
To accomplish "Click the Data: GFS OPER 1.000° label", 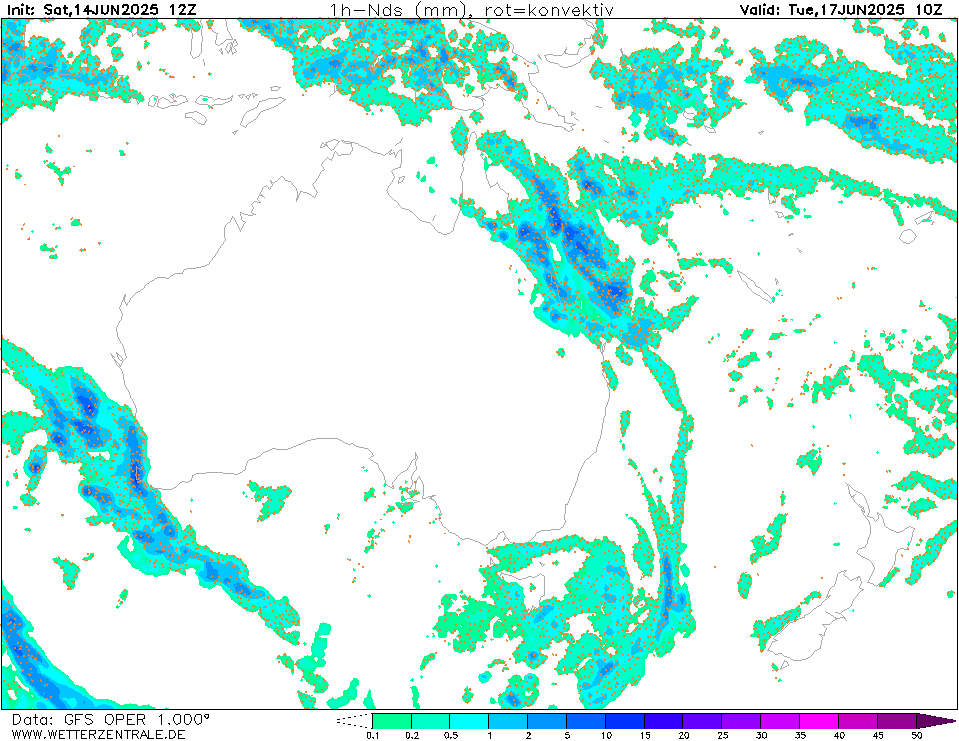I will [111, 719].
